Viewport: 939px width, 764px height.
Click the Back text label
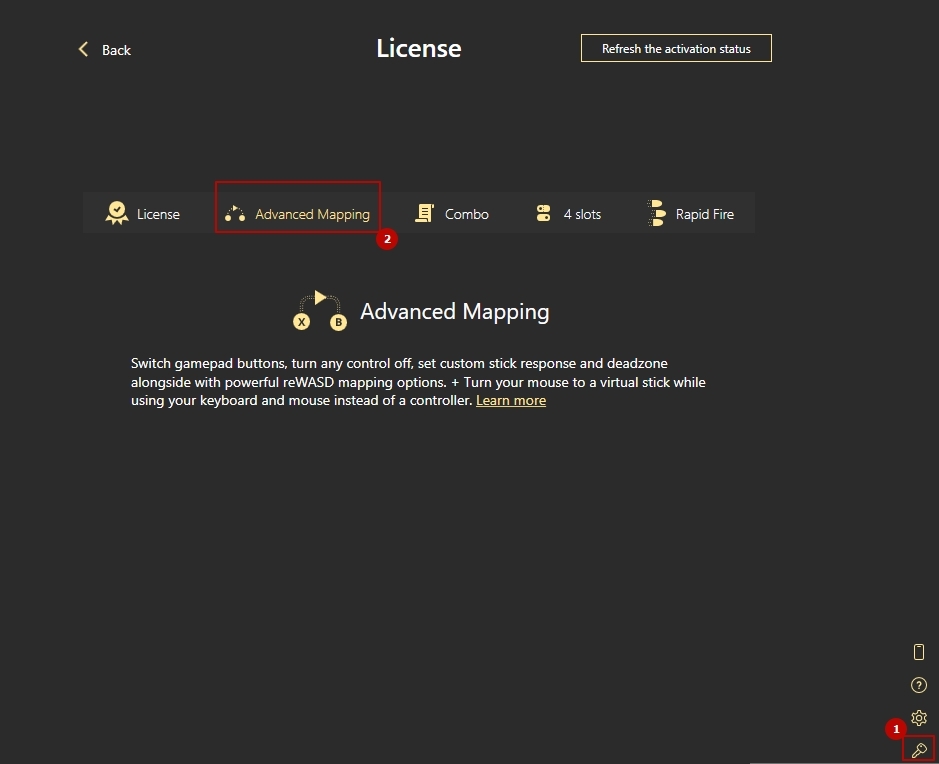pyautogui.click(x=116, y=50)
